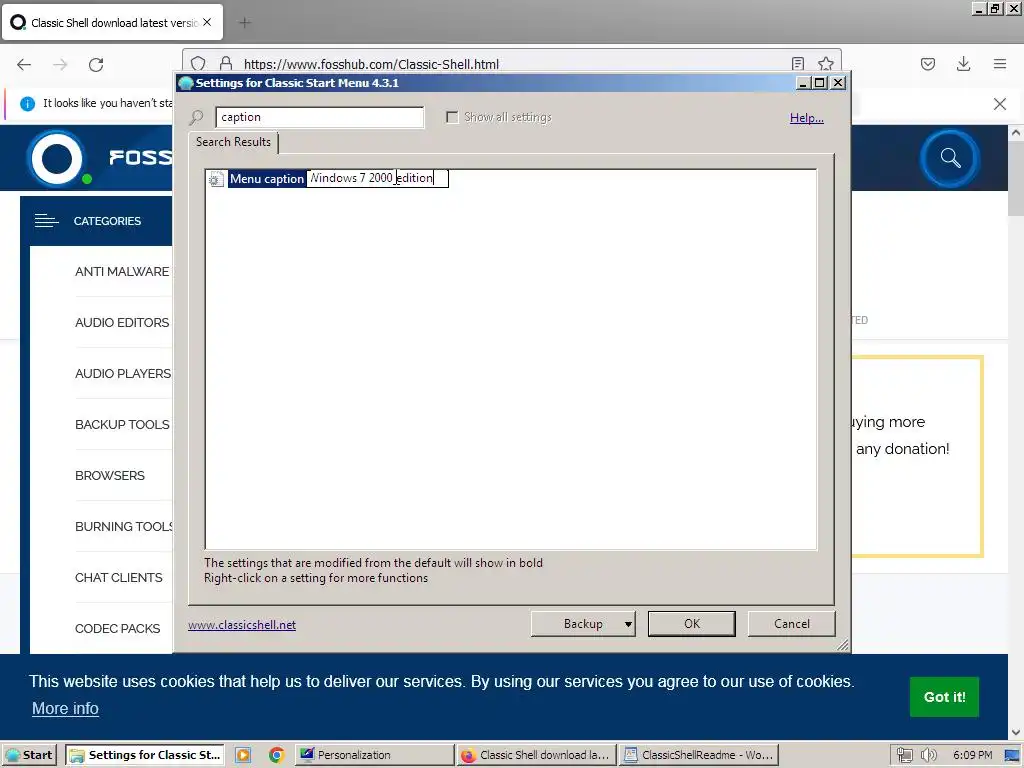Switch to the Personalization taskbar window

[x=374, y=755]
